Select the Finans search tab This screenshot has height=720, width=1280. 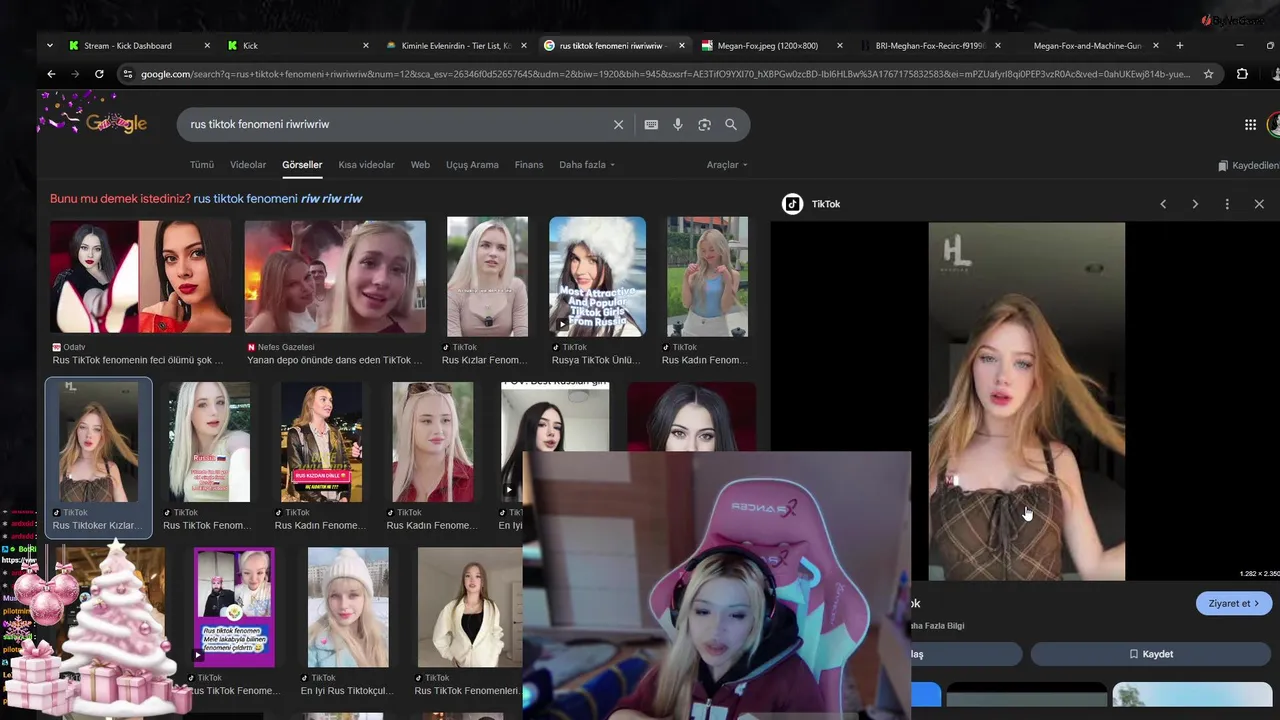tap(529, 165)
